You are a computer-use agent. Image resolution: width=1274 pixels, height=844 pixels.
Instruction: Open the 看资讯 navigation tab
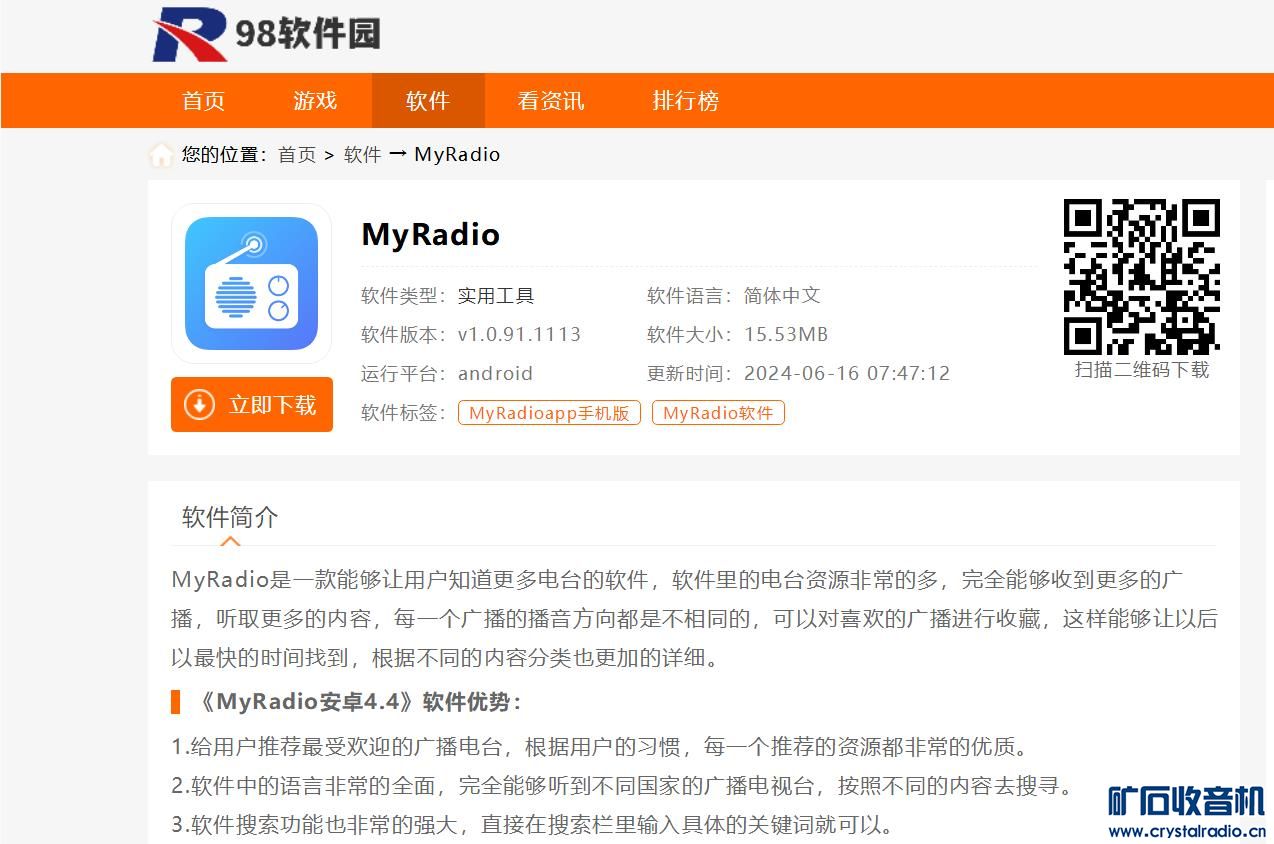(551, 100)
